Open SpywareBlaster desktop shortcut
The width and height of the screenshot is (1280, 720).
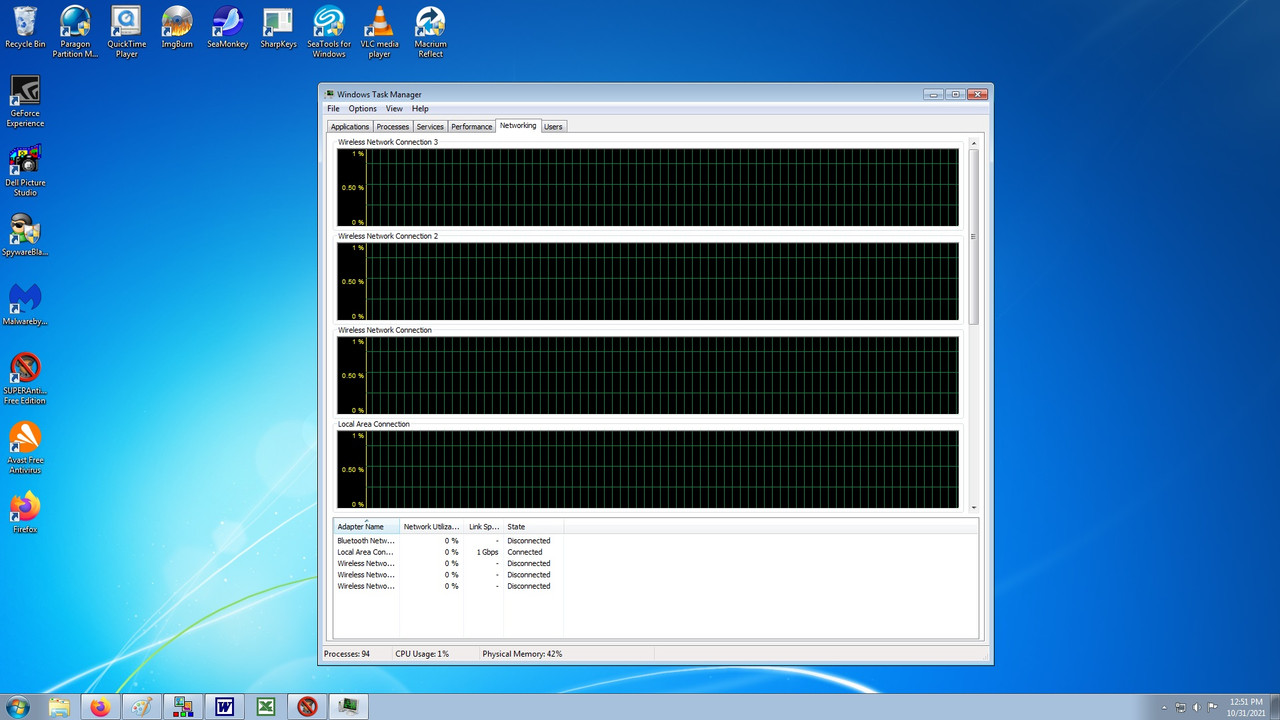click(x=25, y=235)
